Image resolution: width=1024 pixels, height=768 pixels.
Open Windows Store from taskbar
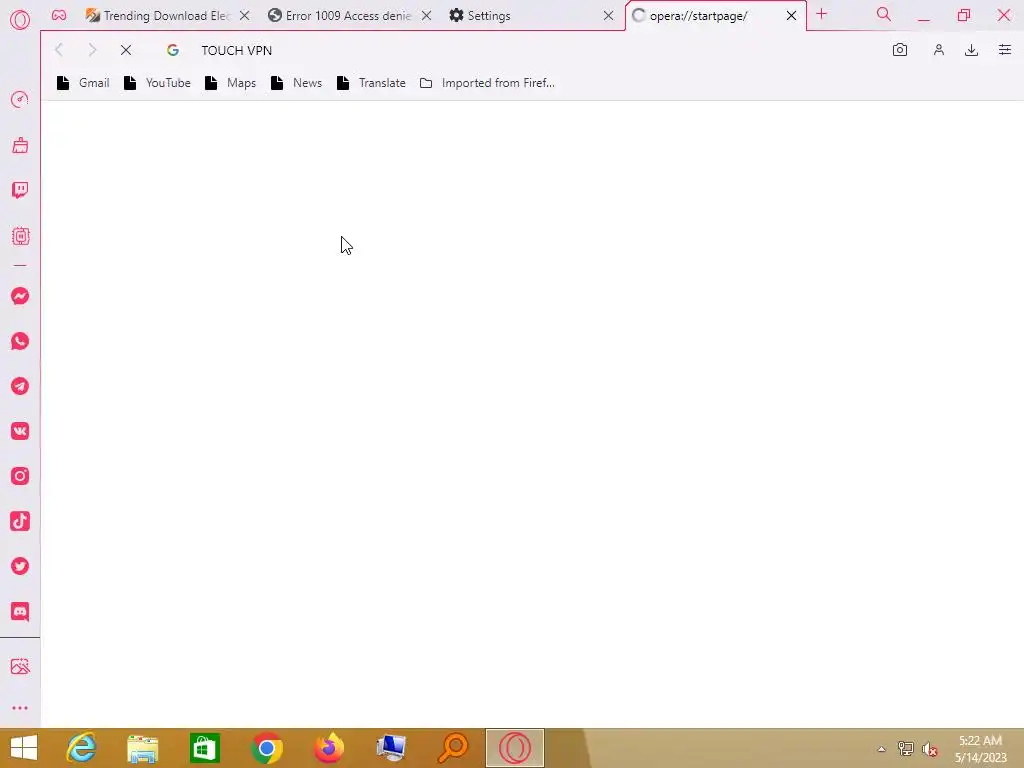pos(204,748)
